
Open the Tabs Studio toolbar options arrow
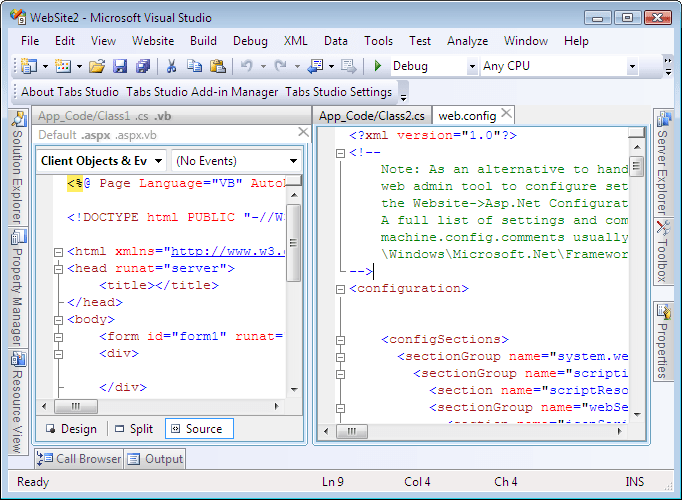click(403, 97)
